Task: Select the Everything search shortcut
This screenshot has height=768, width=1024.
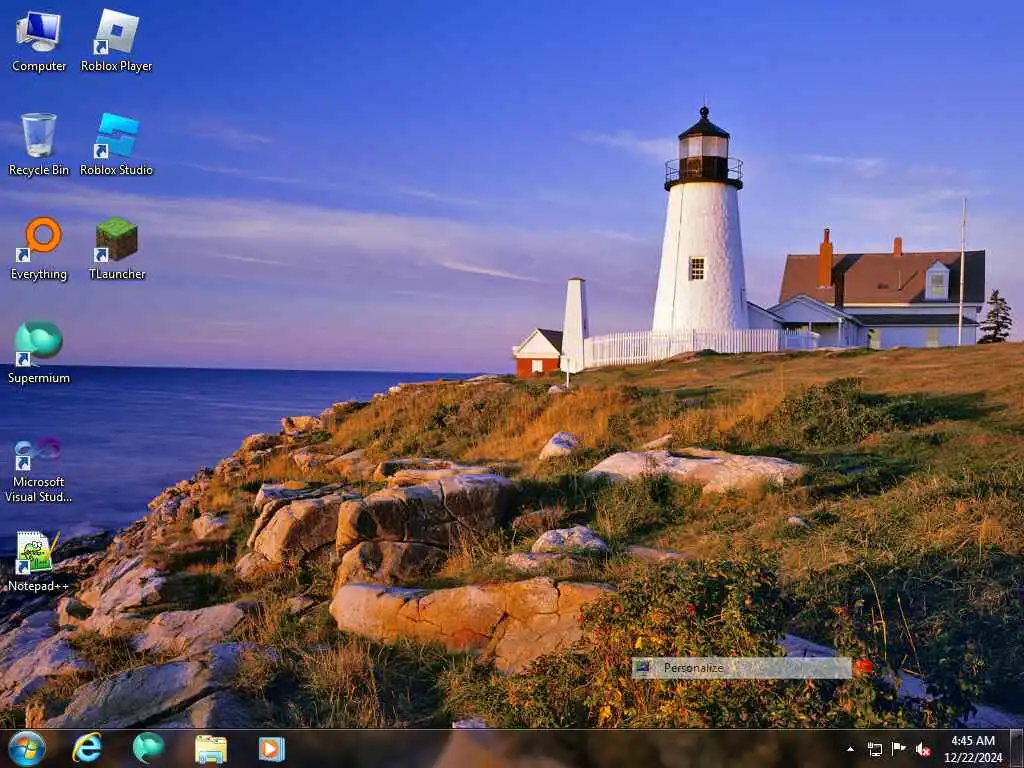Action: click(x=39, y=248)
